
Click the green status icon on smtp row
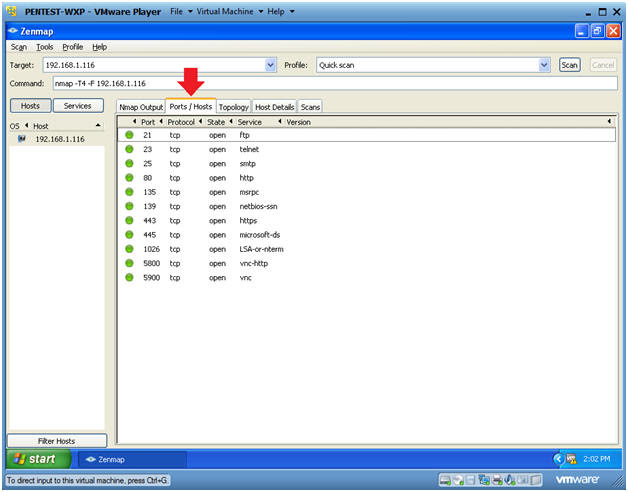[x=129, y=163]
